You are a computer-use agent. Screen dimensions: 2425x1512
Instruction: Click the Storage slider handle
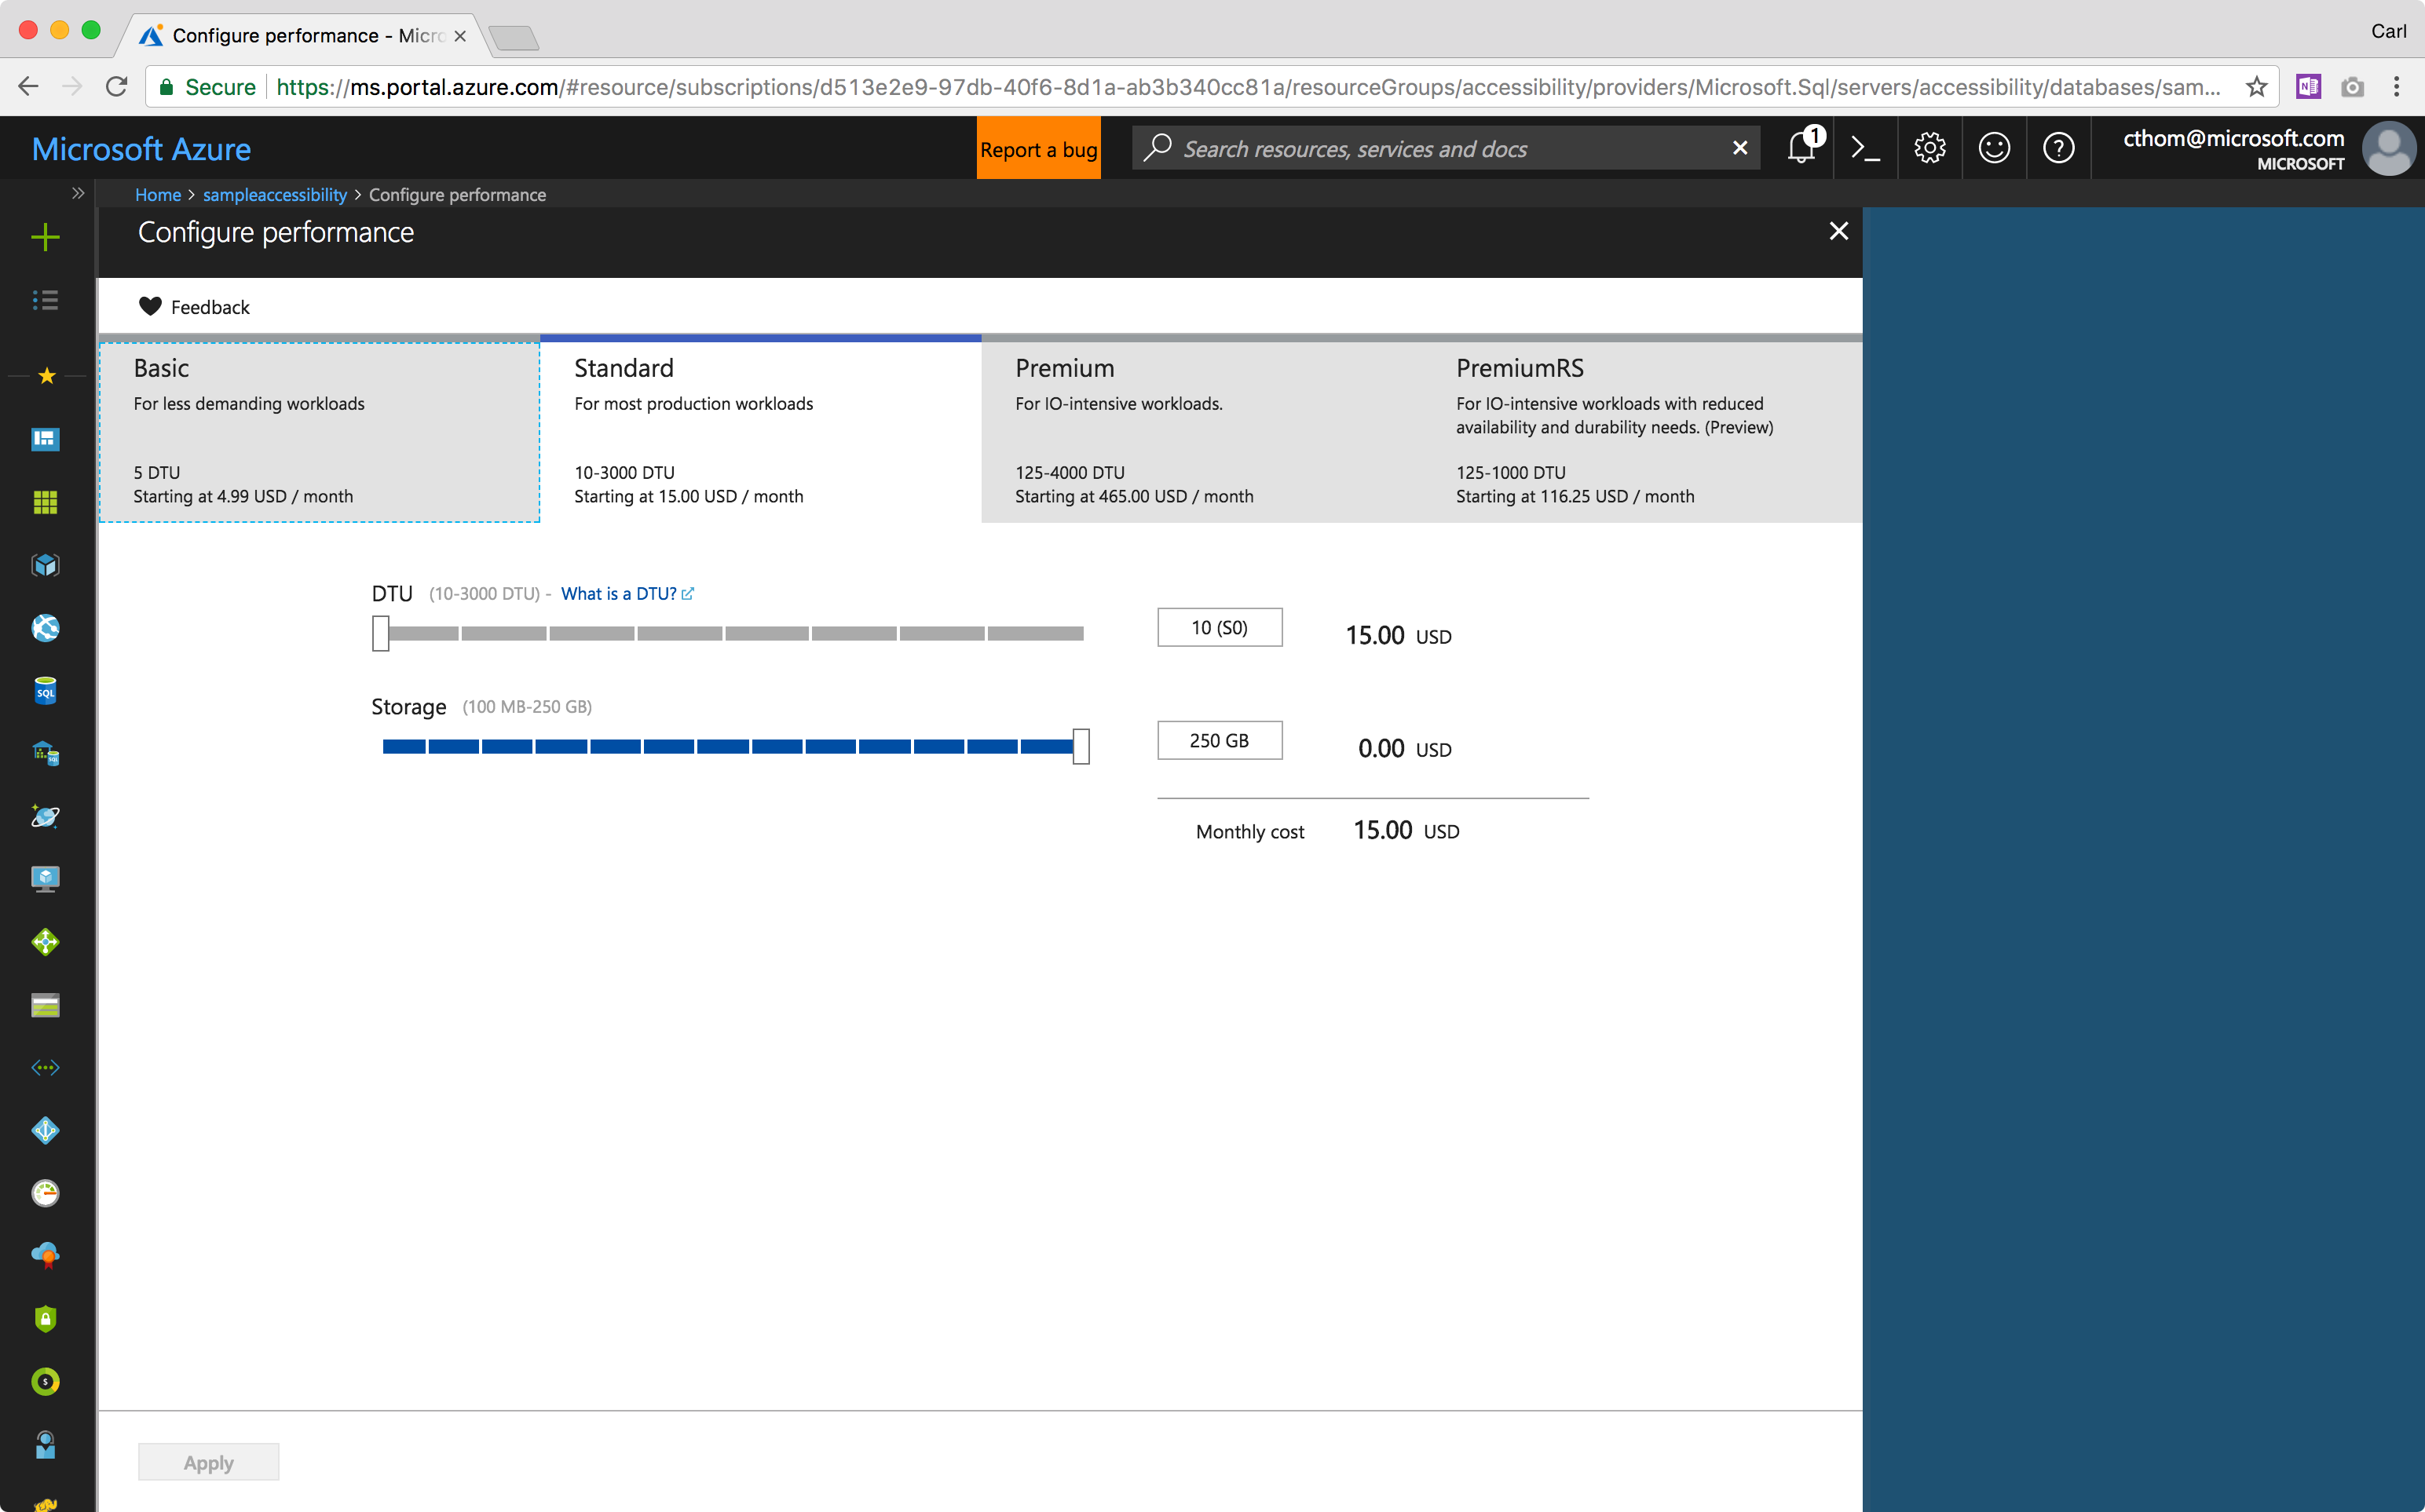coord(1081,746)
